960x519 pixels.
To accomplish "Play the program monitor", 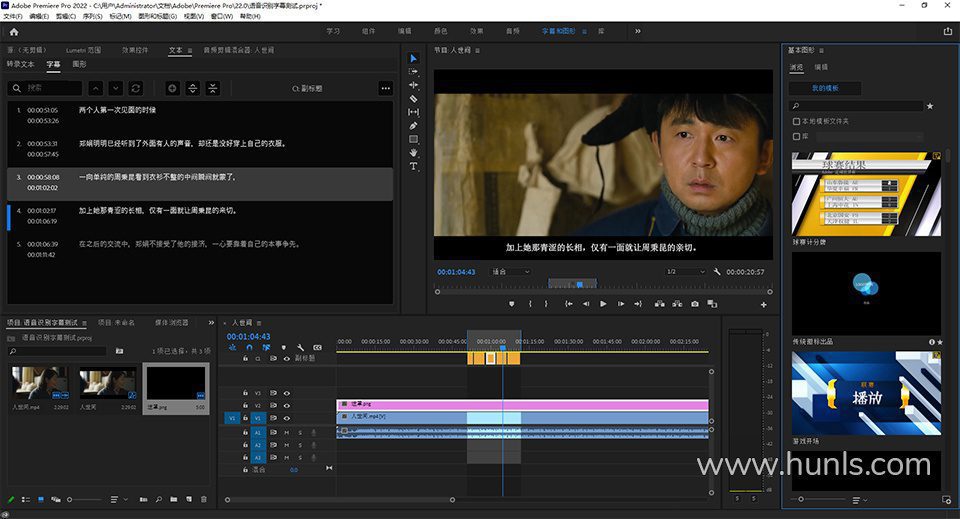I will point(603,304).
